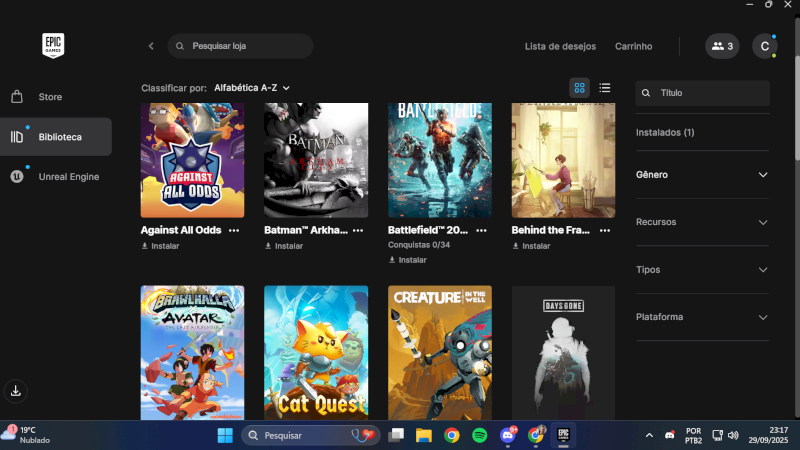This screenshot has height=450, width=800.
Task: Open the friends list icon
Action: [x=721, y=46]
